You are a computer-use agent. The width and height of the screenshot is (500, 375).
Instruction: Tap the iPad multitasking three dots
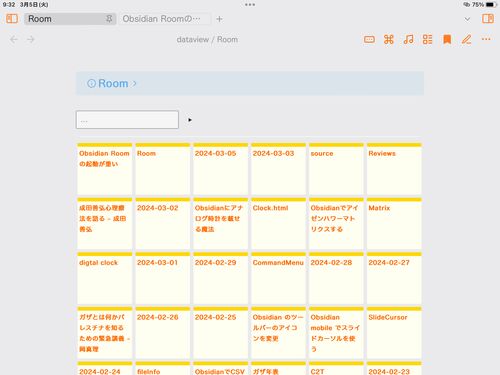[250, 5]
